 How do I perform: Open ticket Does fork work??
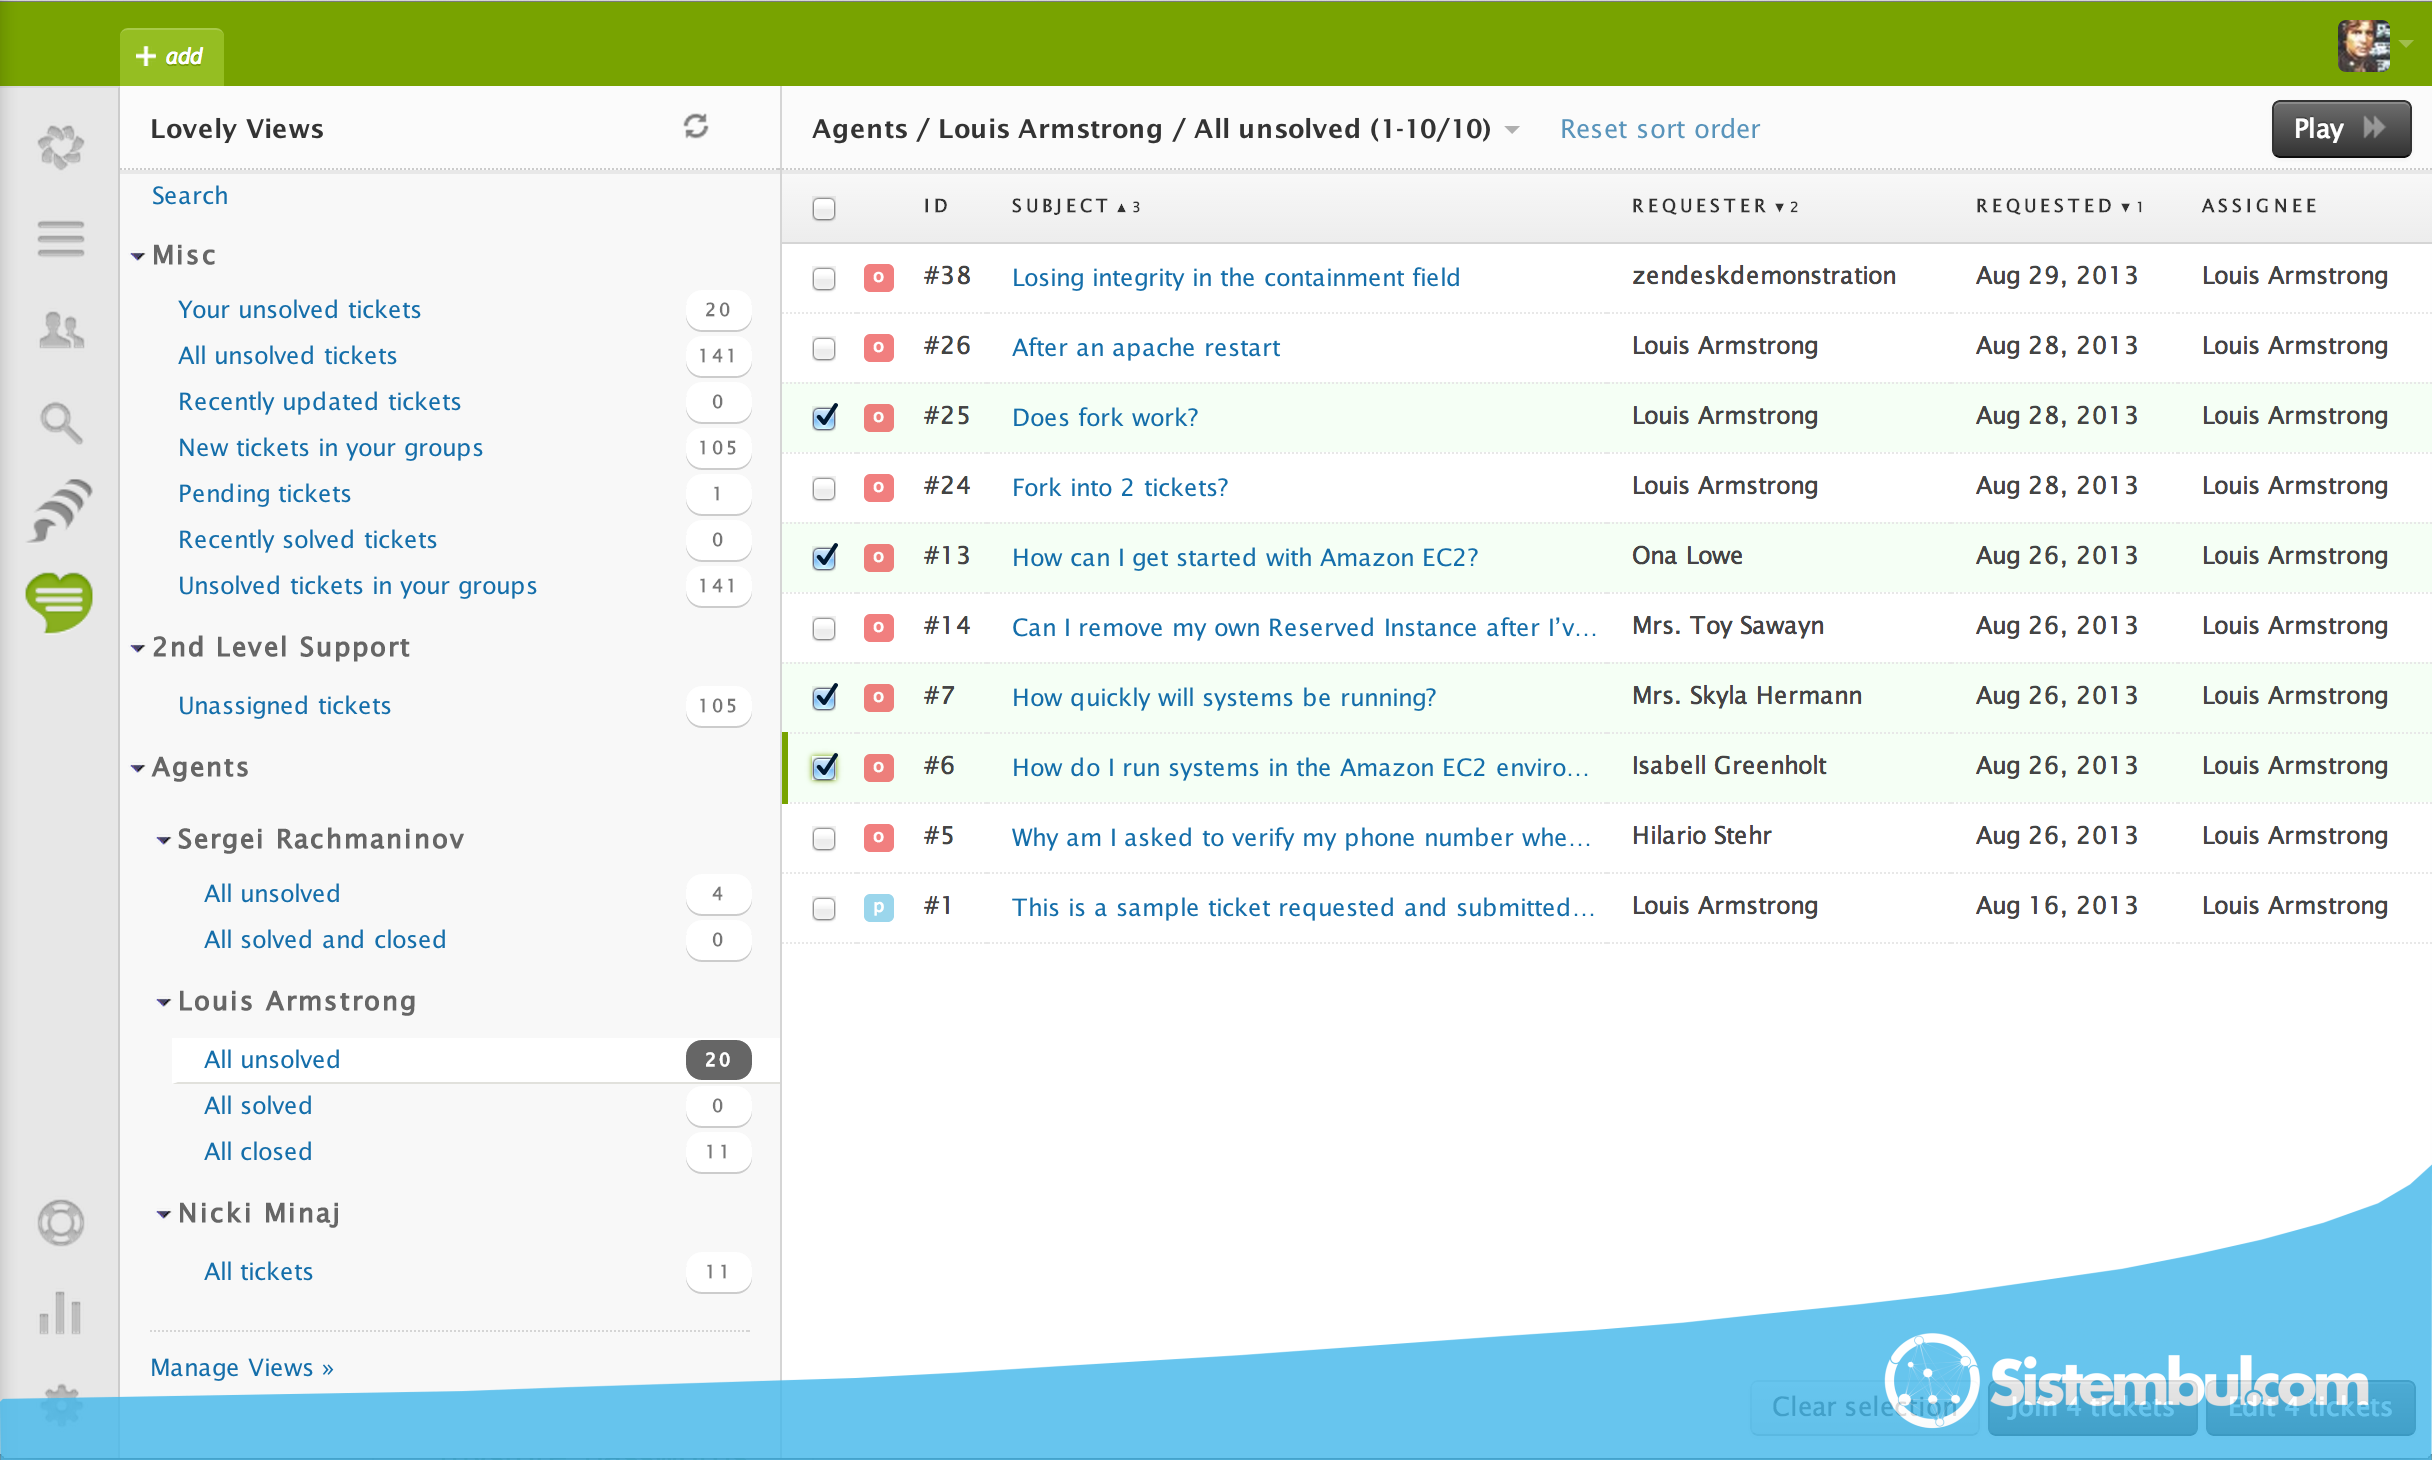click(1104, 417)
